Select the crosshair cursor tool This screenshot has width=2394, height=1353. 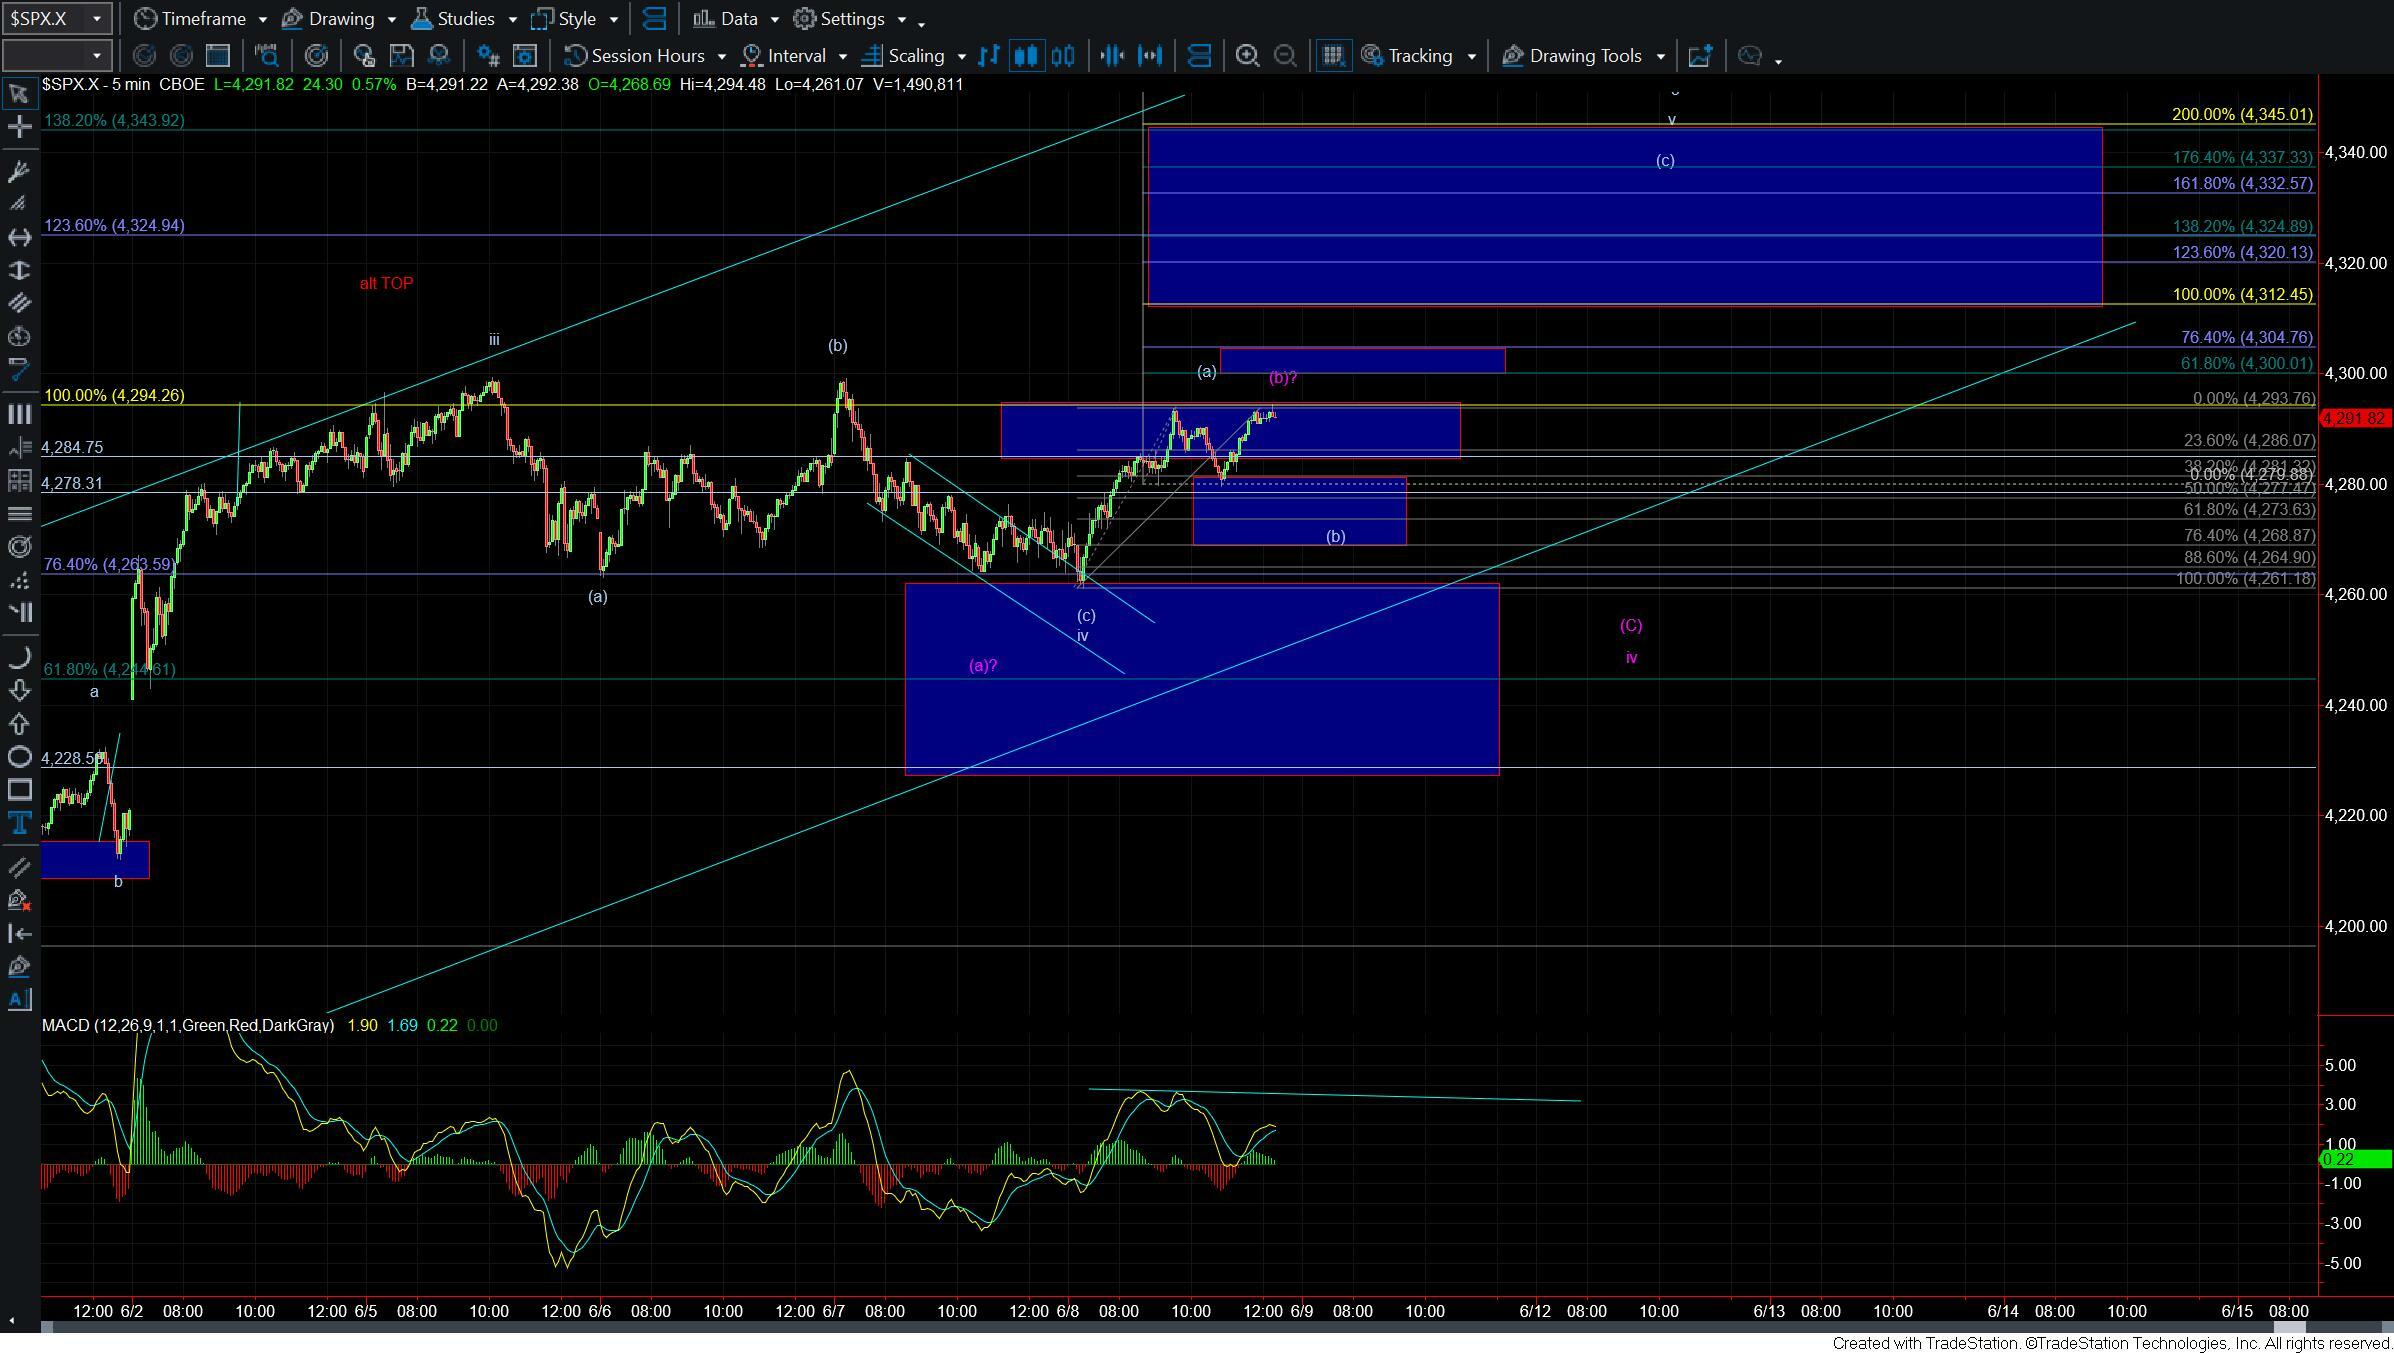pos(18,127)
